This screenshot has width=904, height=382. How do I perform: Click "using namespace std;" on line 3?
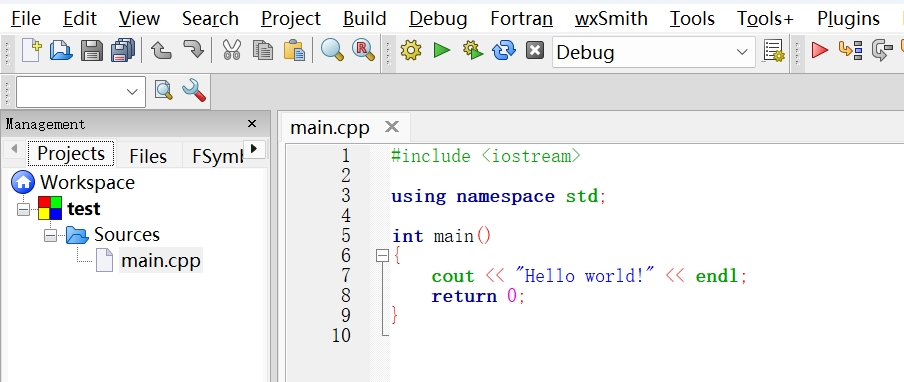pos(499,196)
